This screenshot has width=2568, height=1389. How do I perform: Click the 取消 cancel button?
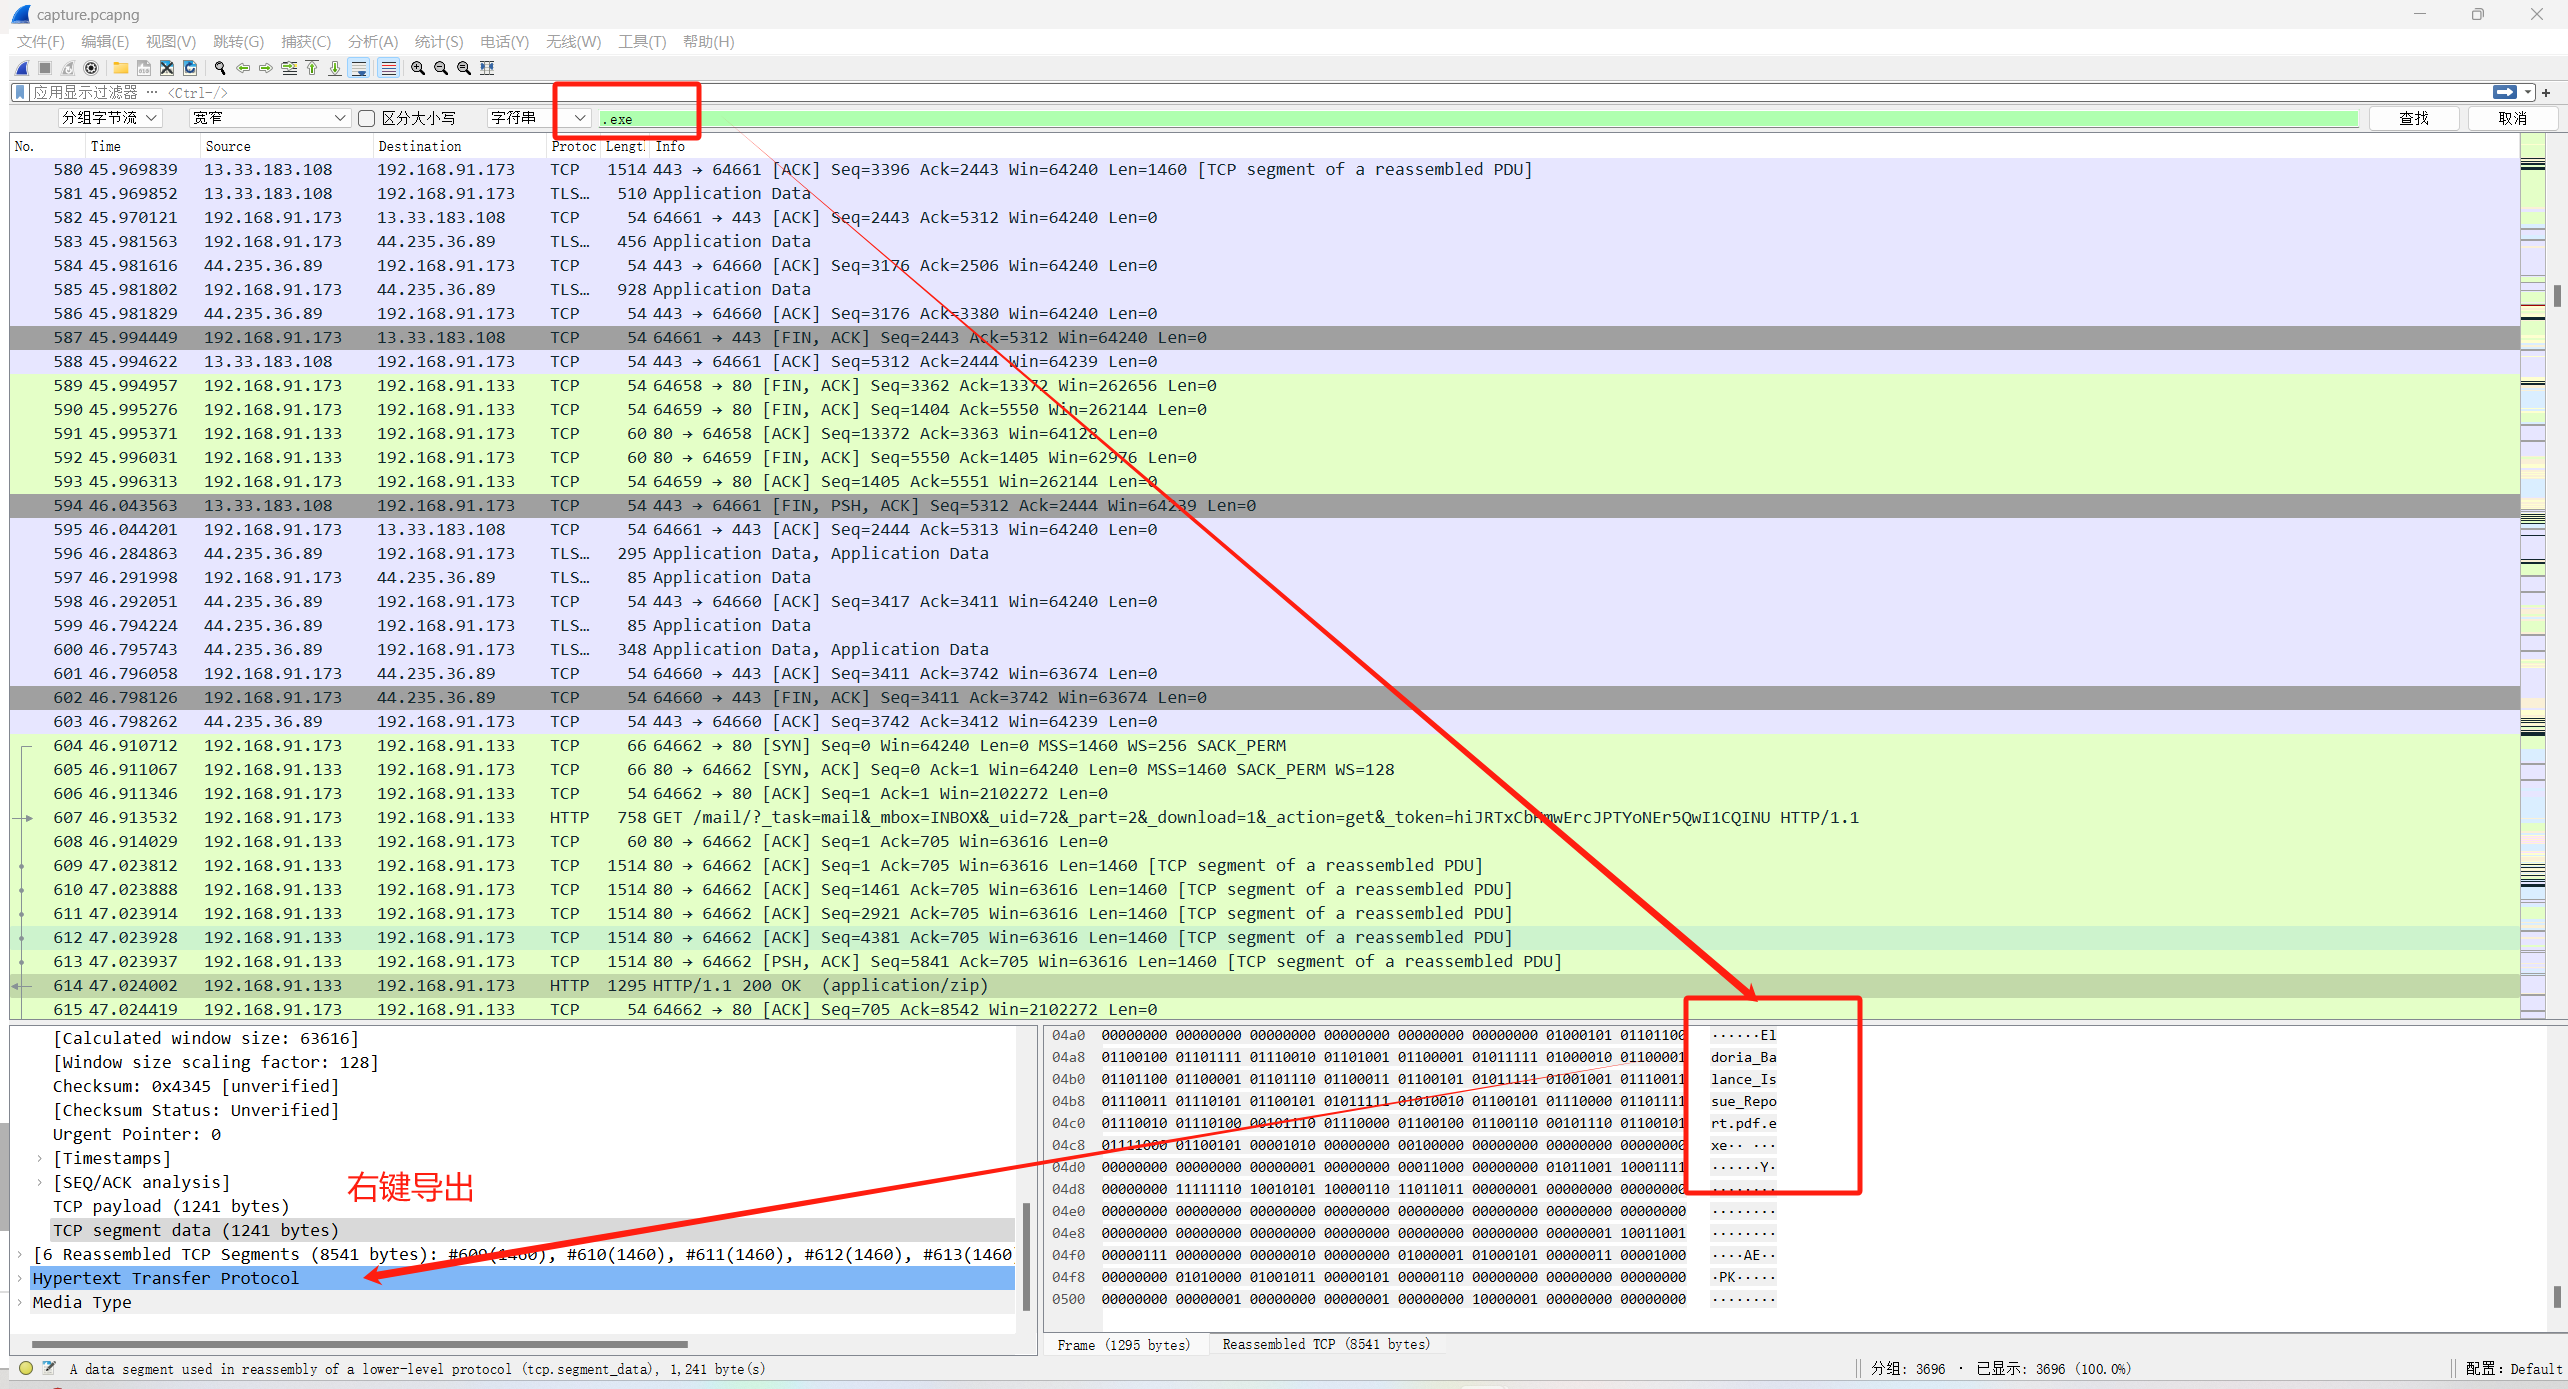[2512, 118]
